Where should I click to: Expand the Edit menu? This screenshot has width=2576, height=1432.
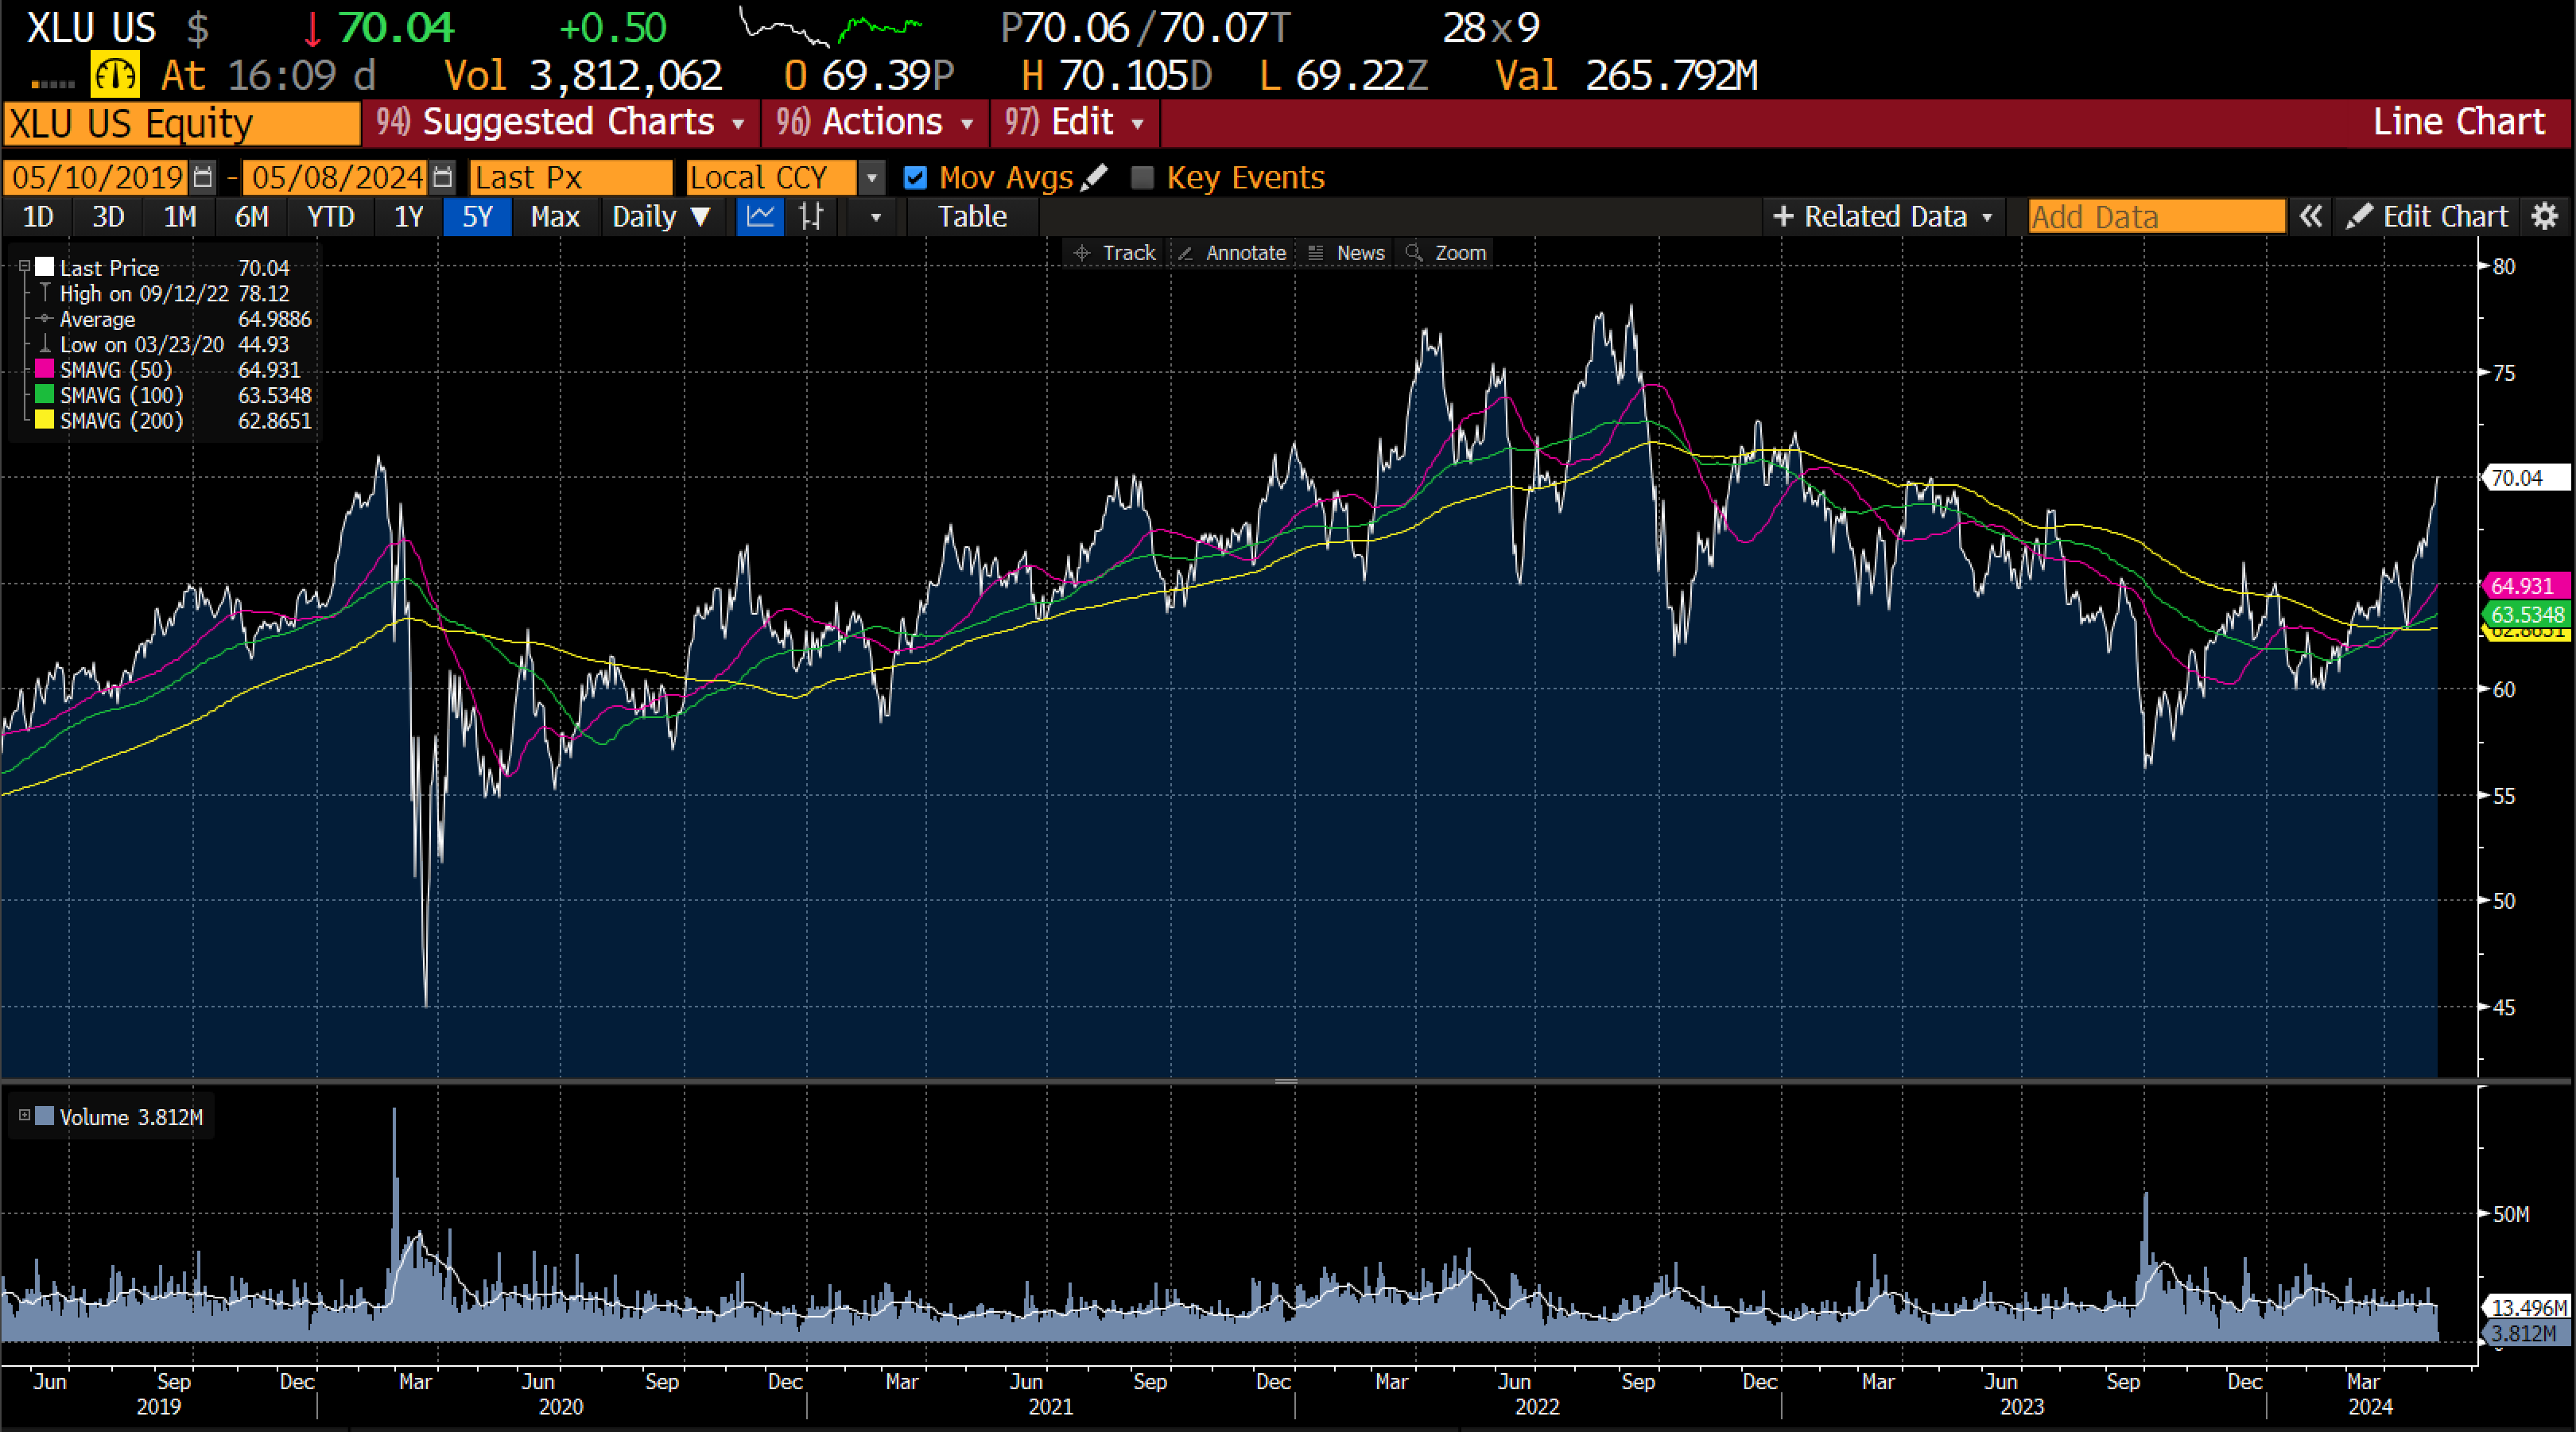pos(1074,122)
